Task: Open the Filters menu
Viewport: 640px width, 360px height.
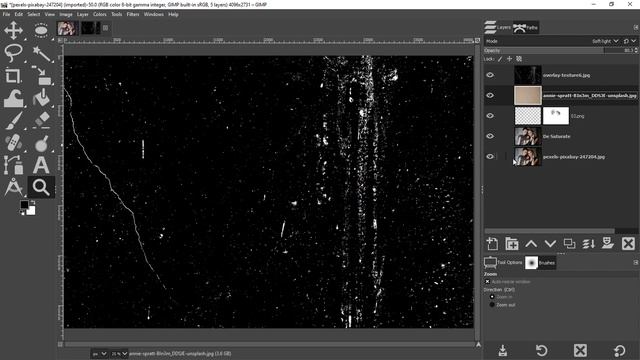Action: tap(133, 14)
